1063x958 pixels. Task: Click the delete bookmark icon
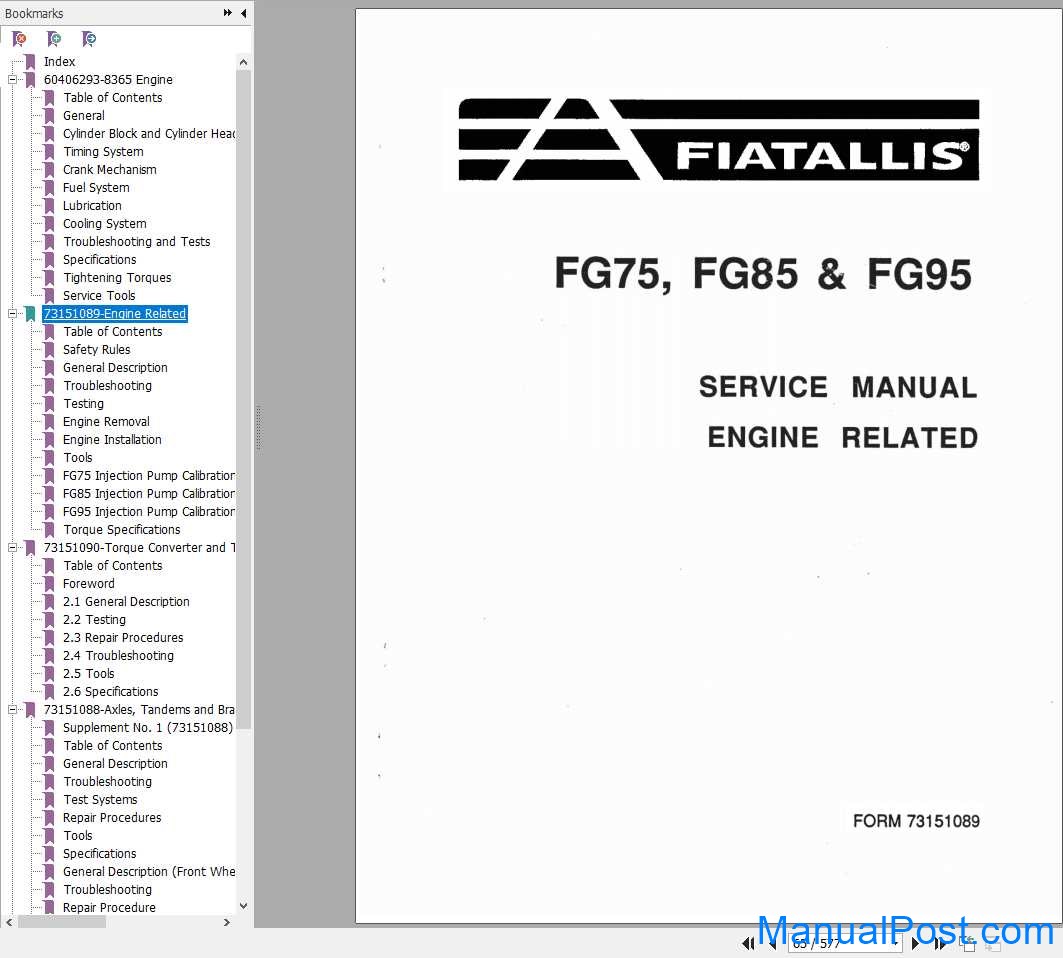click(x=20, y=39)
